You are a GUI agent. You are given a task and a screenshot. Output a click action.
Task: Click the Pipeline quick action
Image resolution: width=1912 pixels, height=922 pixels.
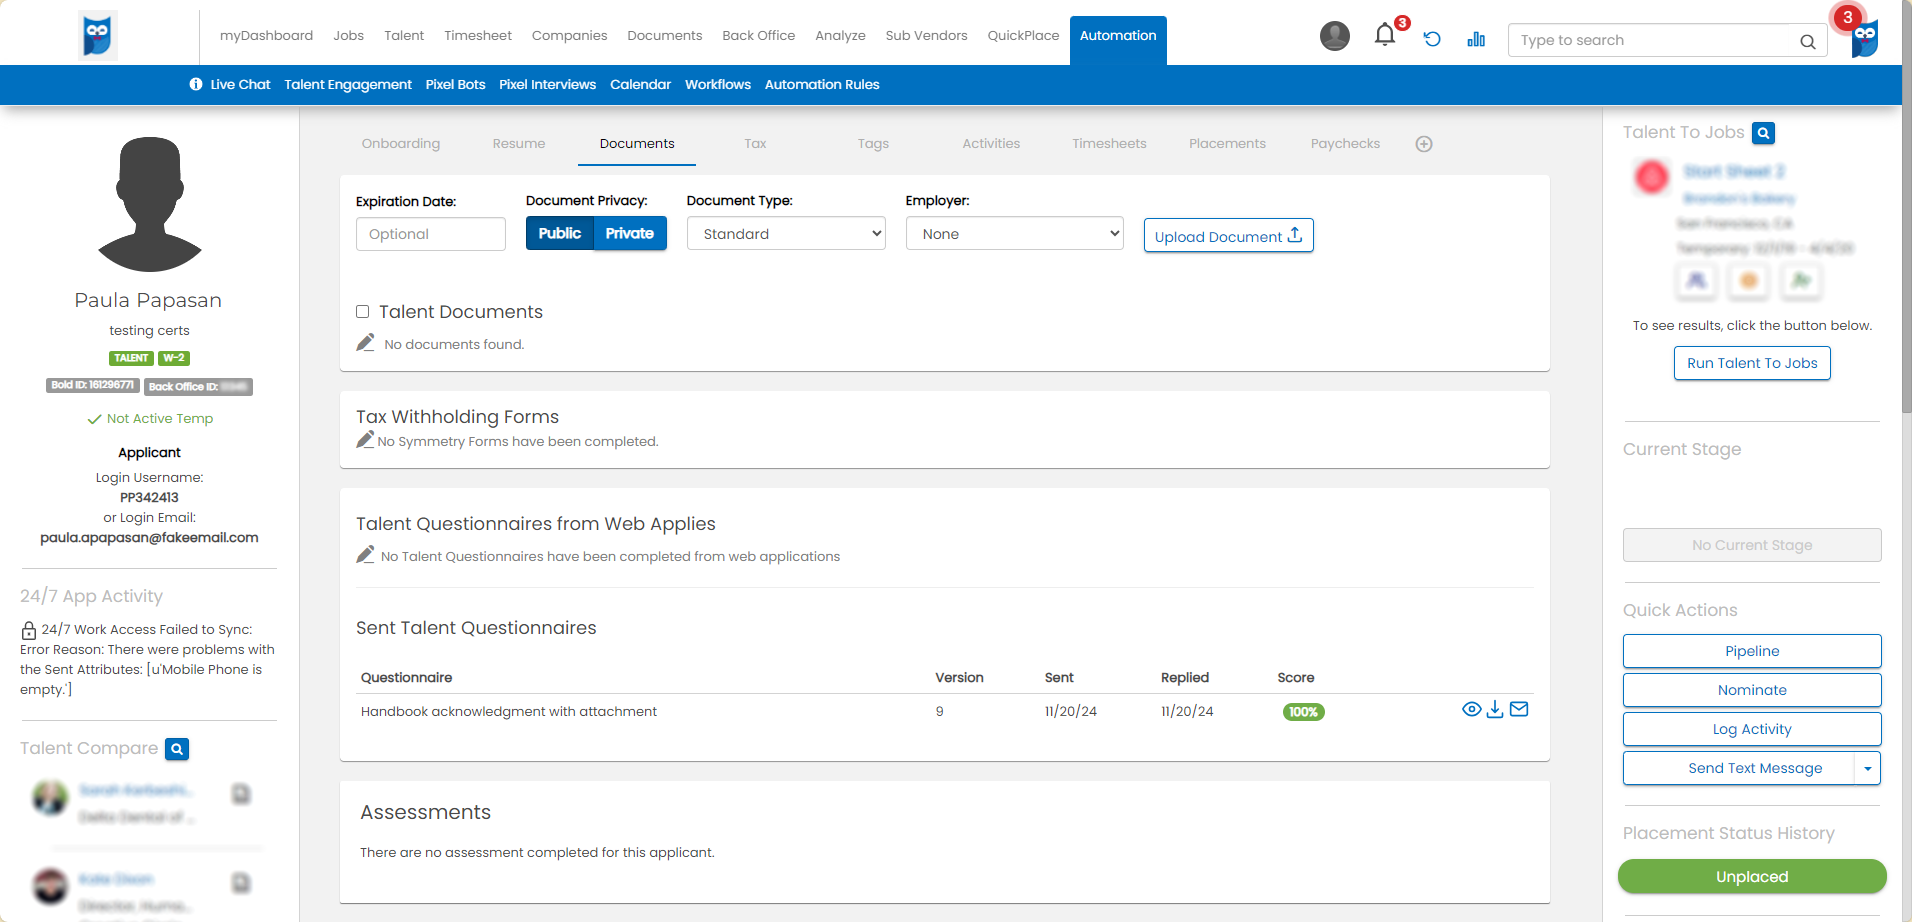click(1752, 651)
